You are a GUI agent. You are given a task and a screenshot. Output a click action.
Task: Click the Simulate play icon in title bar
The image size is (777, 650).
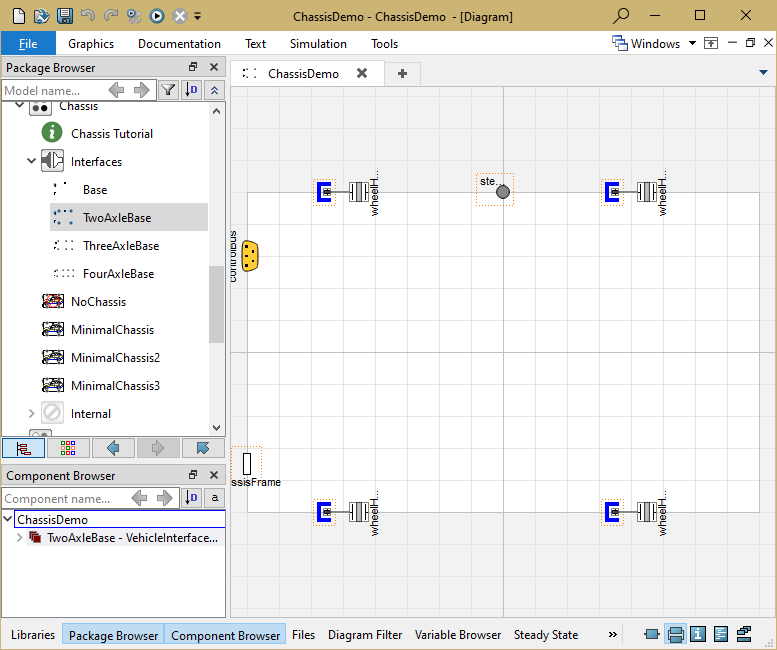(x=157, y=15)
